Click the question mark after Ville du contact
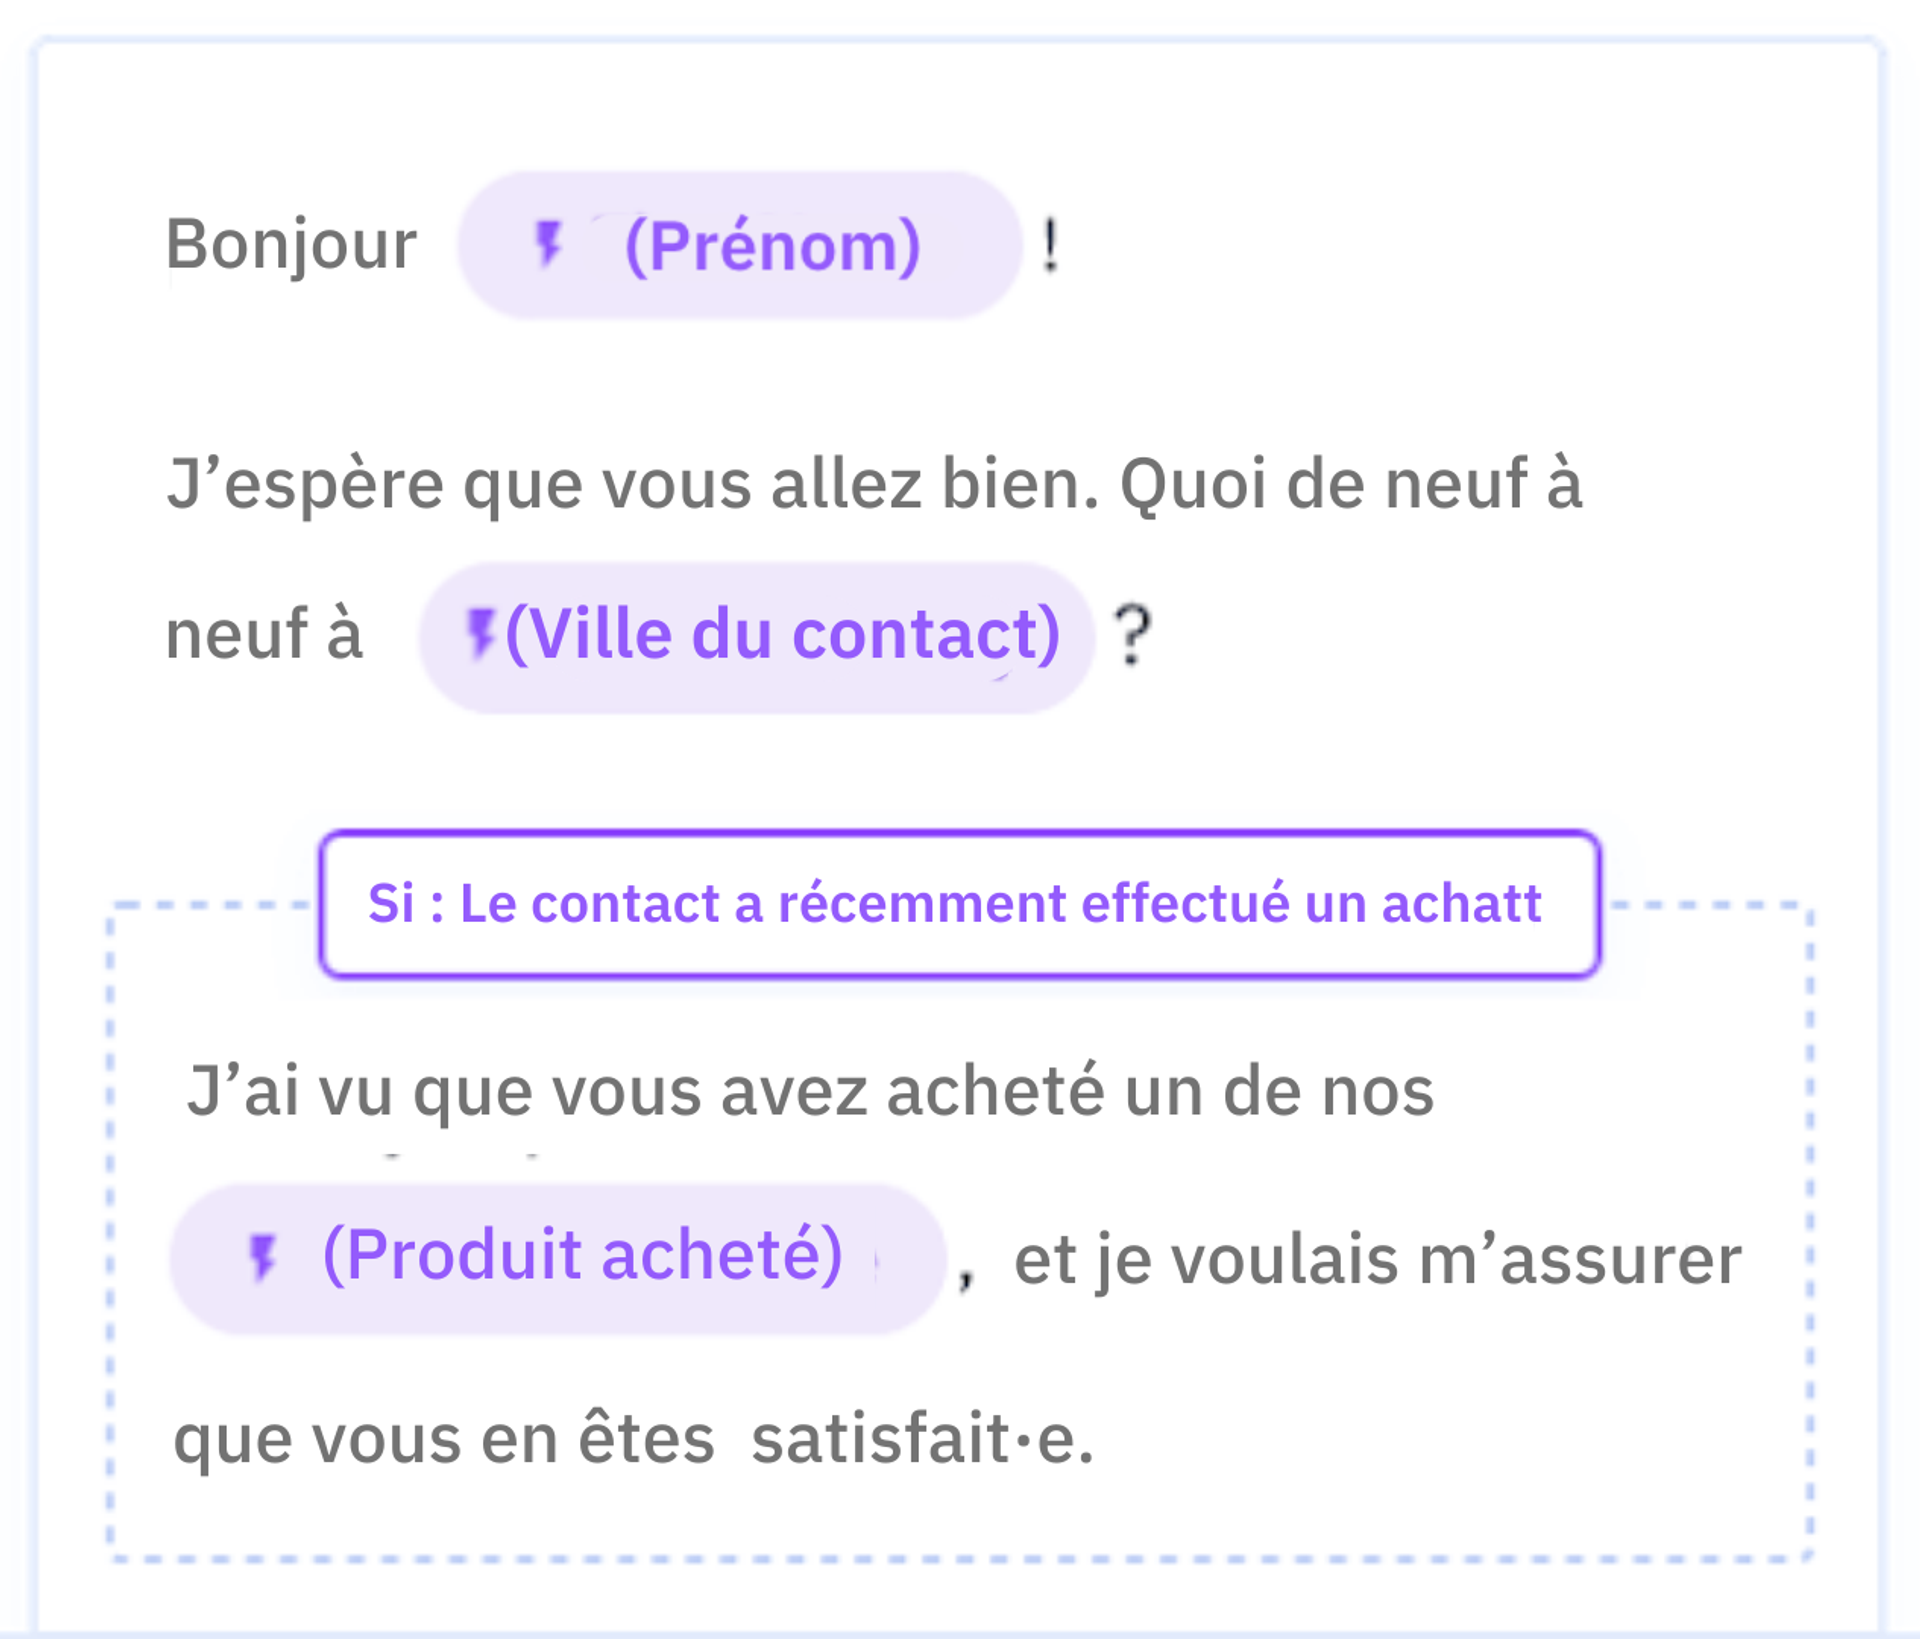This screenshot has width=1920, height=1639. coord(1132,635)
